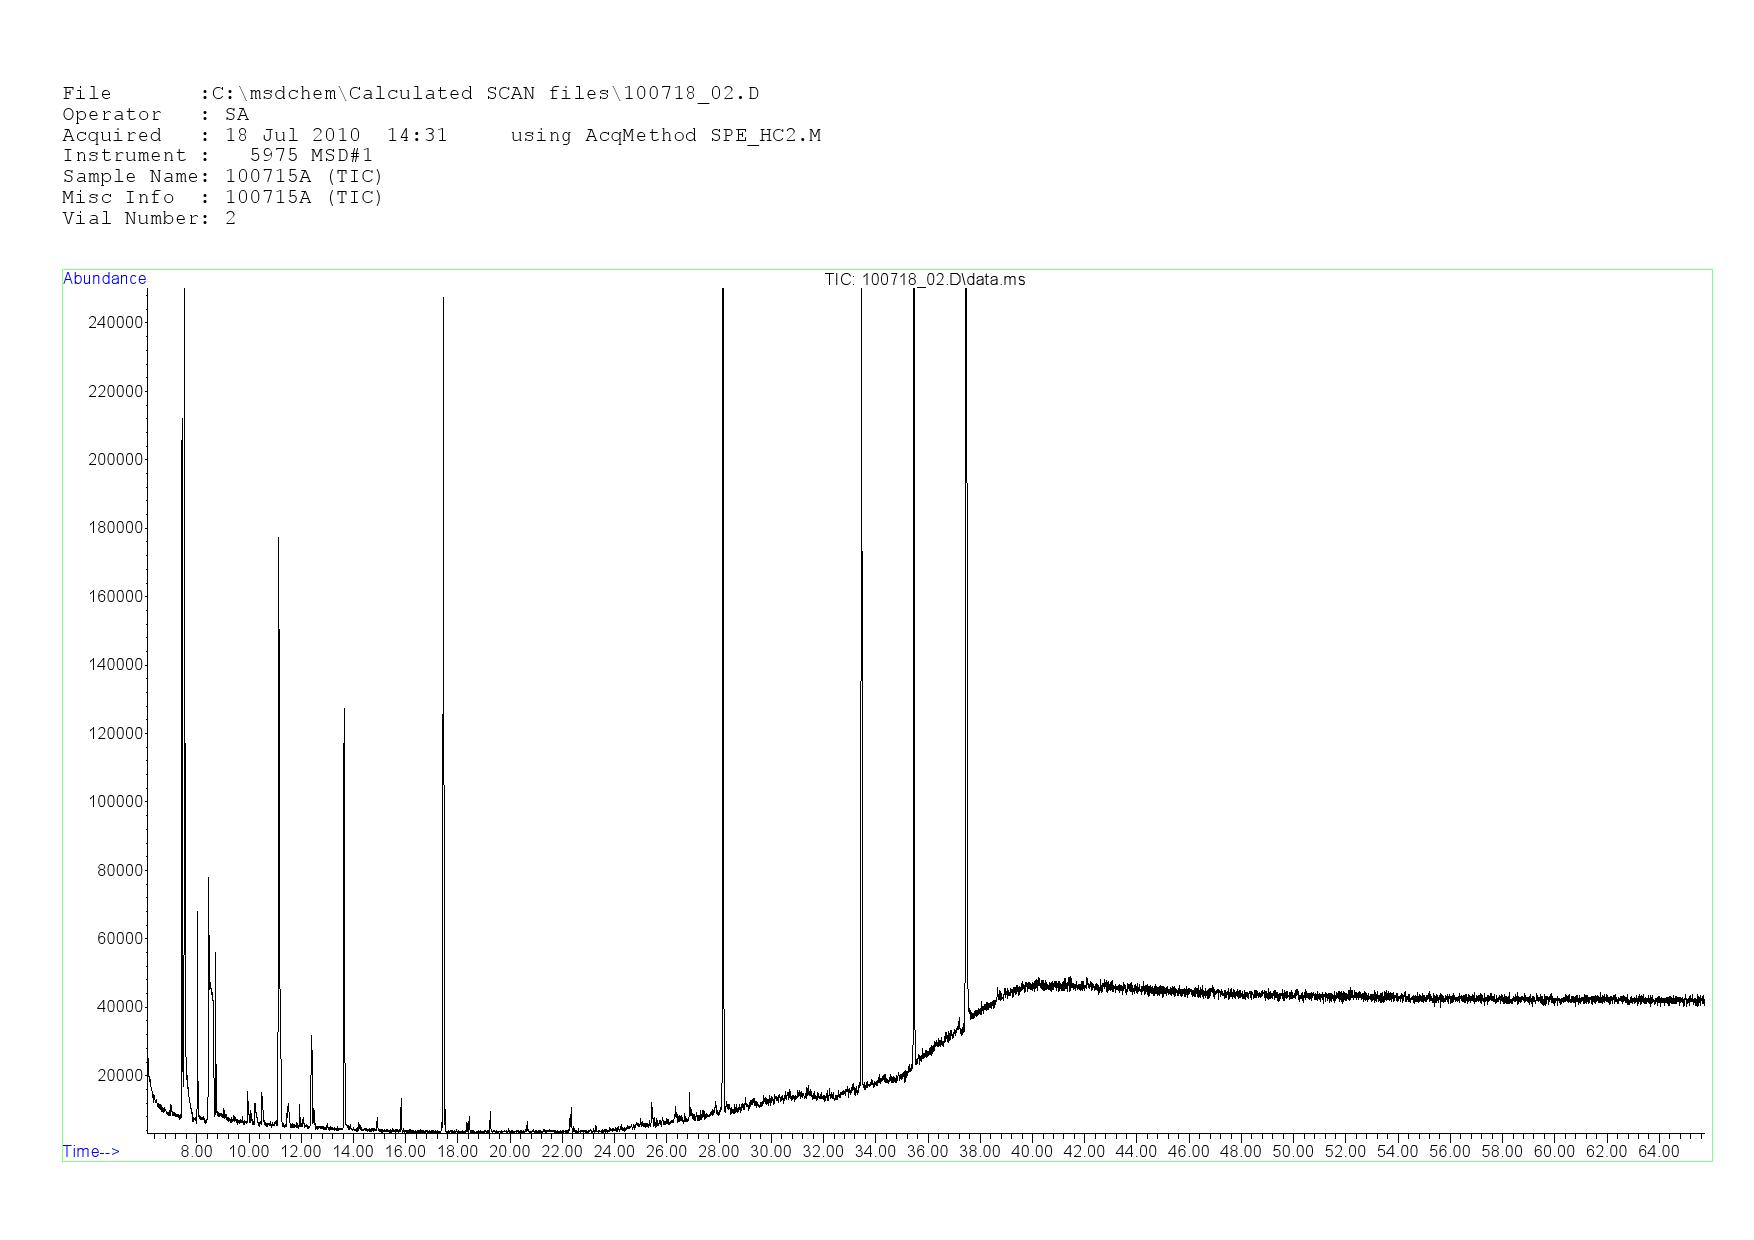
Task: Click the 20000 tick on abundance axis
Action: pyautogui.click(x=120, y=1076)
